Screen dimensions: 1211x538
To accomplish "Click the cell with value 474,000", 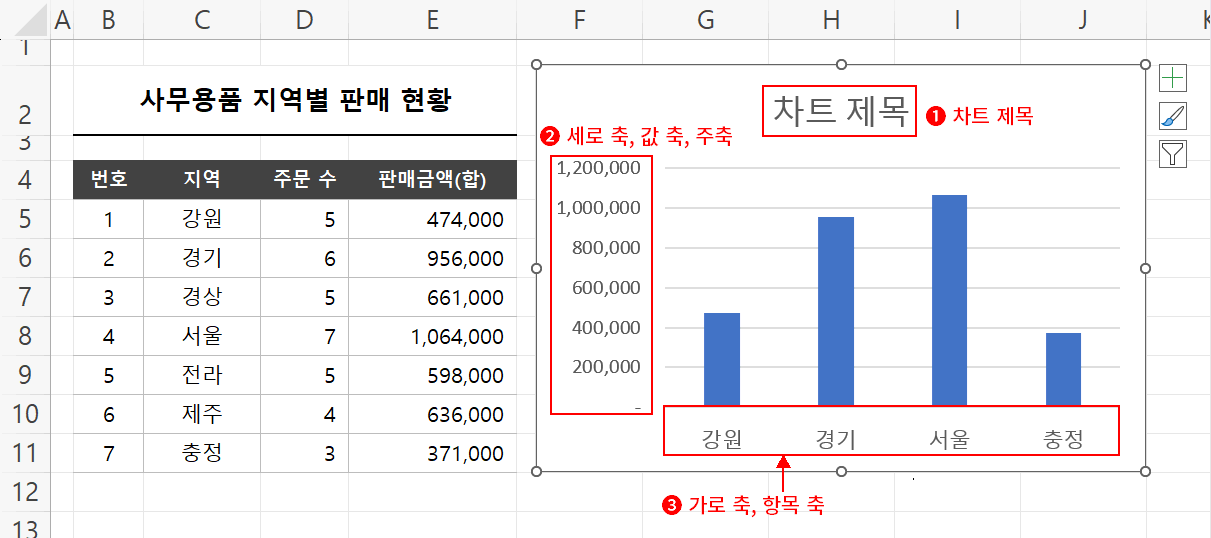I will [x=432, y=219].
